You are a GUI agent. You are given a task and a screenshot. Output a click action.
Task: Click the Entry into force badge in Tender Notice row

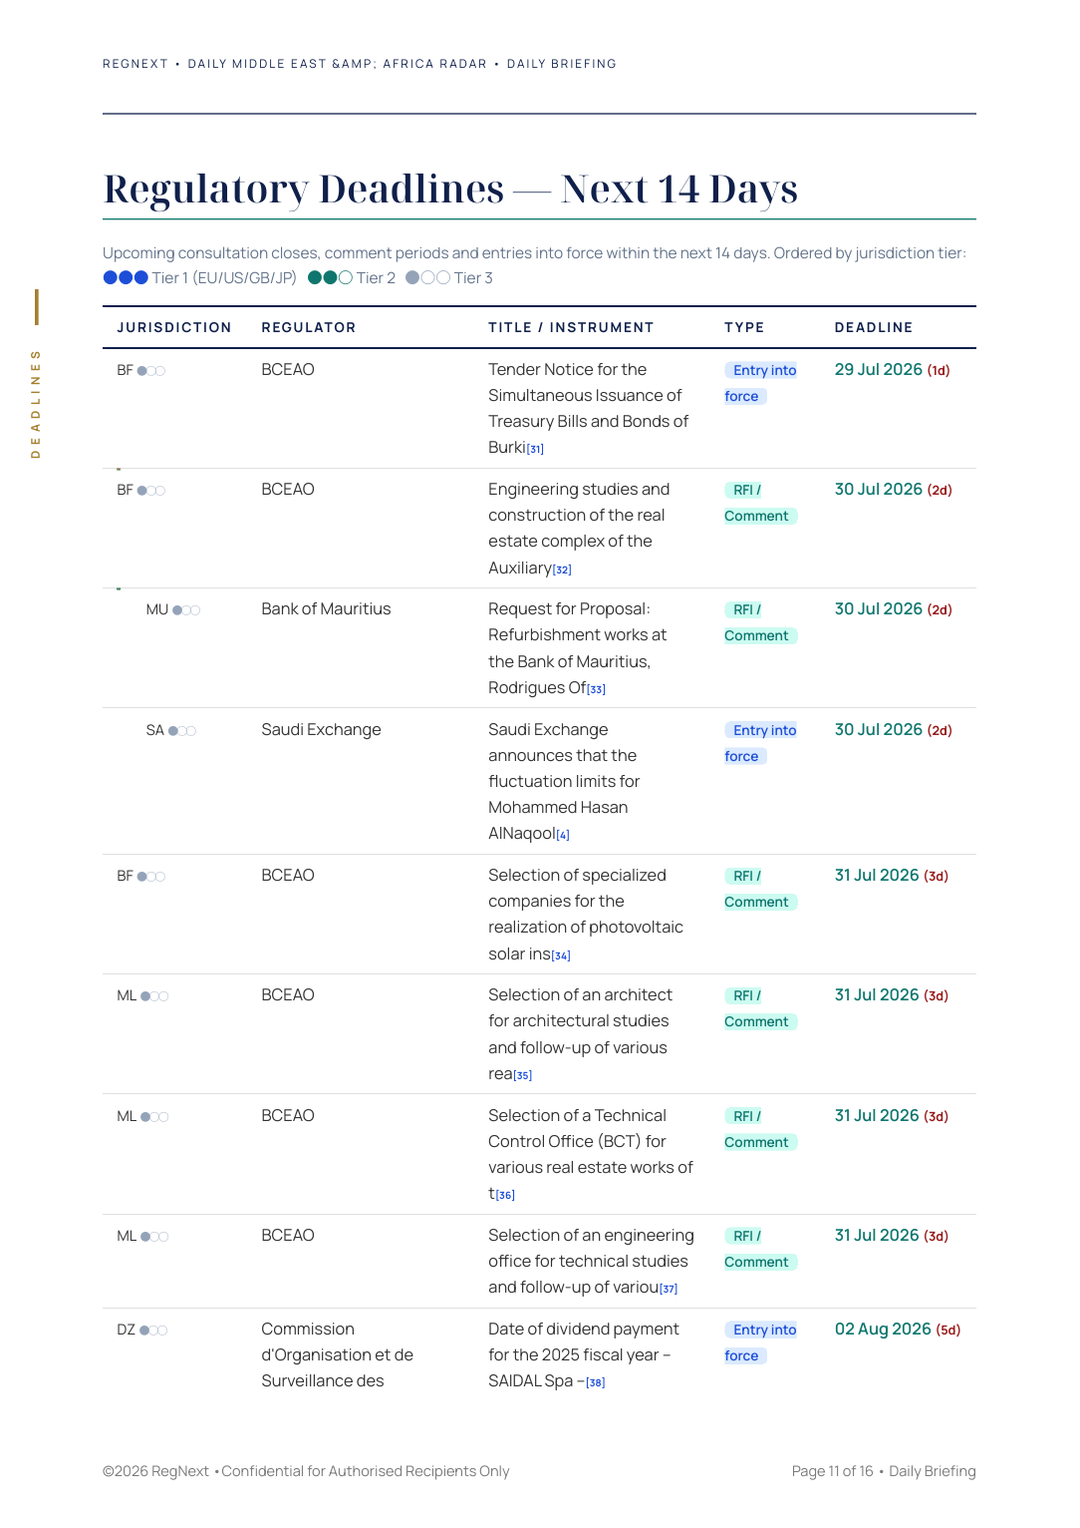[x=761, y=383]
